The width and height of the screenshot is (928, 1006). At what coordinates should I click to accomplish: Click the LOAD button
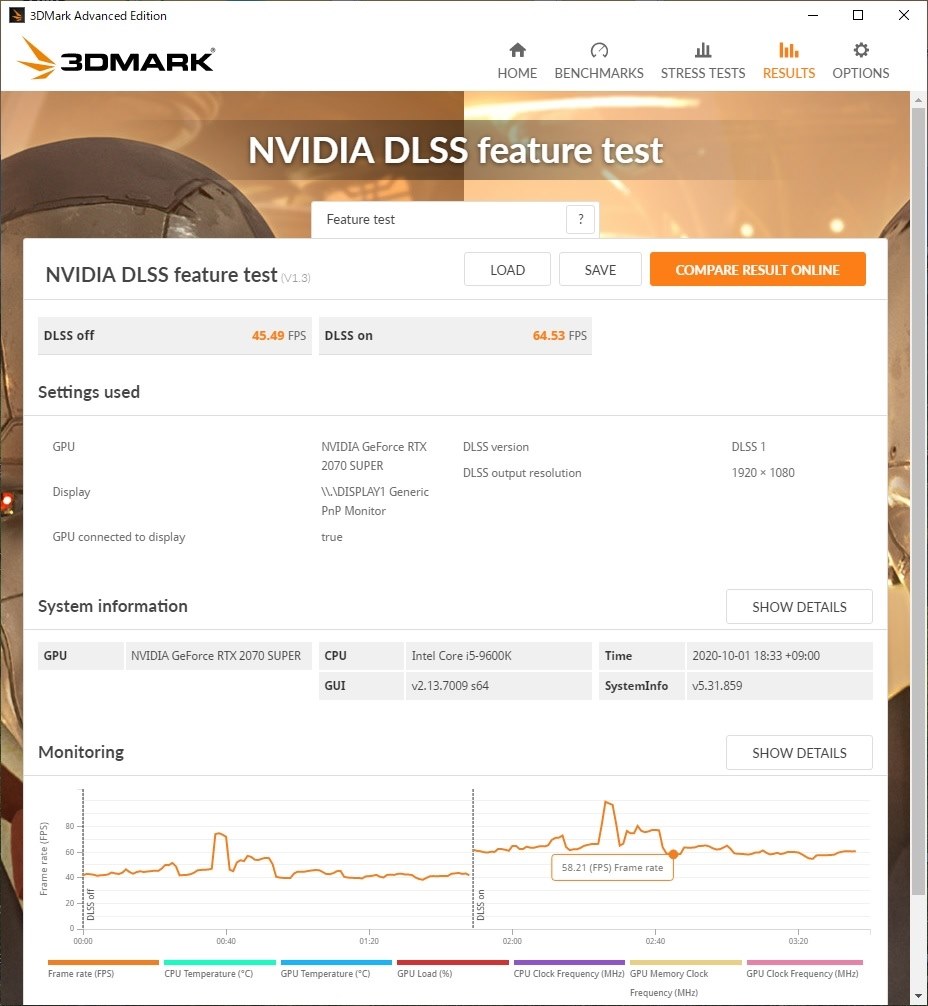point(507,269)
